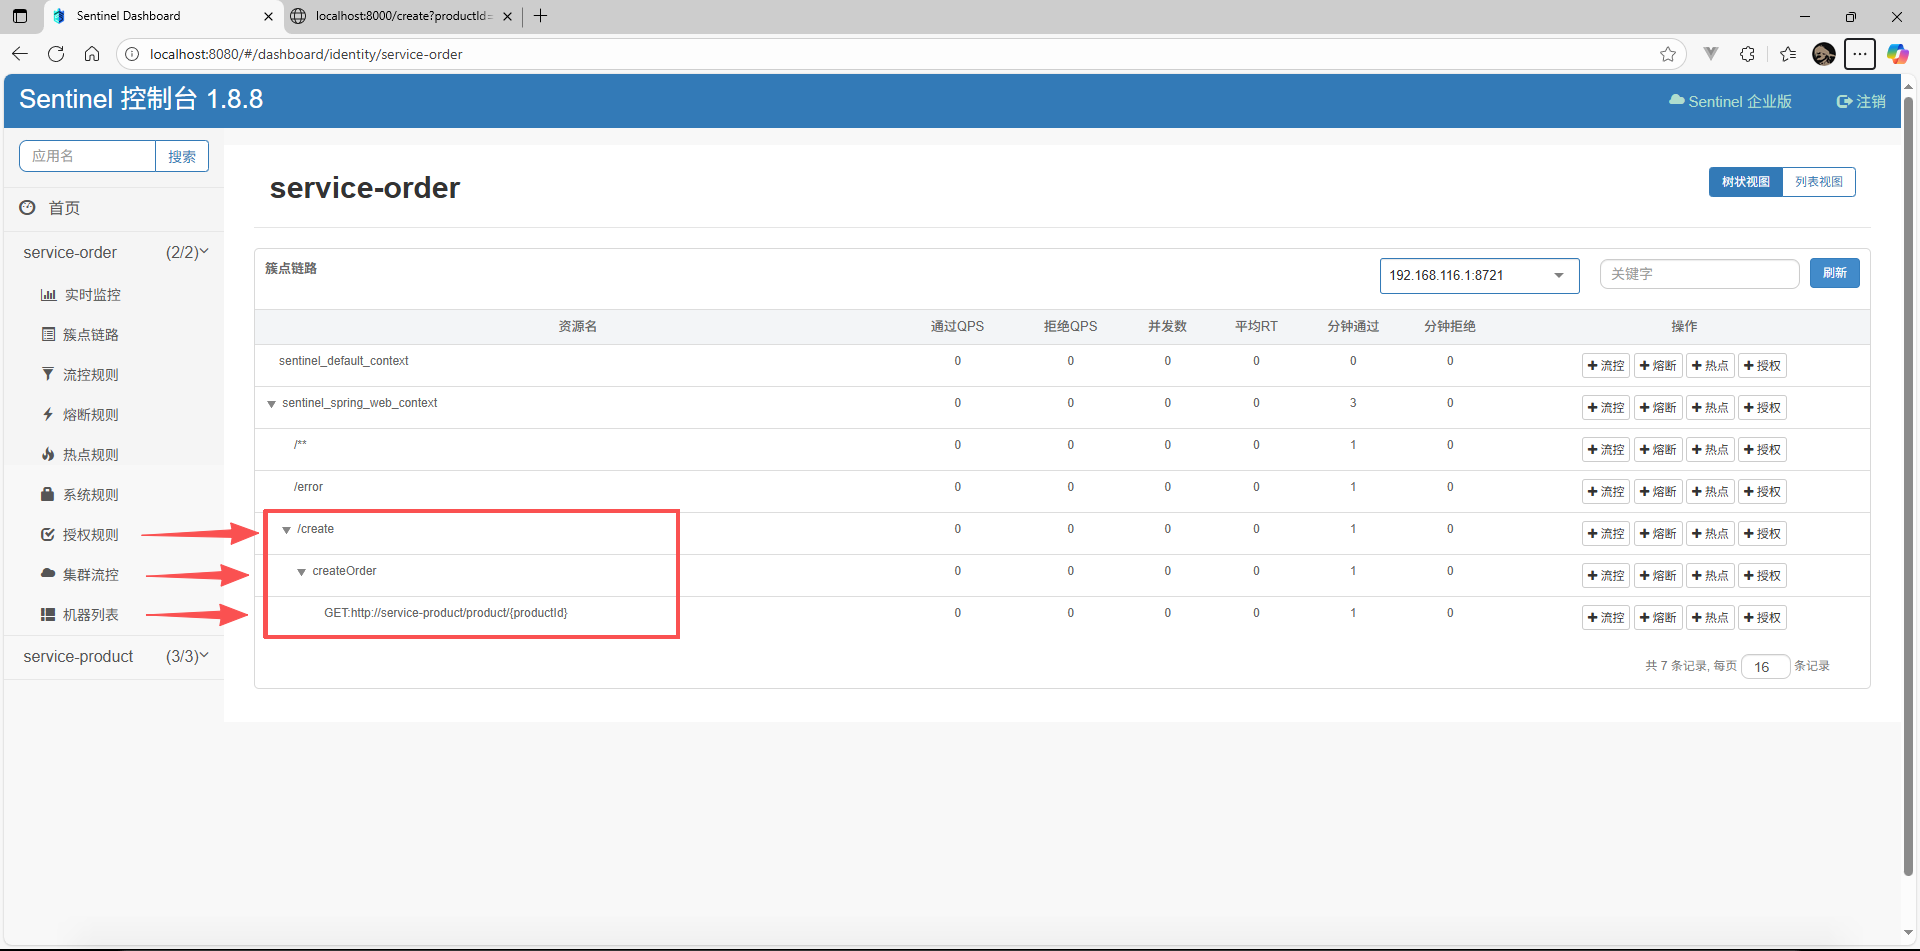Expand service-product app in sidebar
Image resolution: width=1920 pixels, height=951 pixels.
click(115, 657)
